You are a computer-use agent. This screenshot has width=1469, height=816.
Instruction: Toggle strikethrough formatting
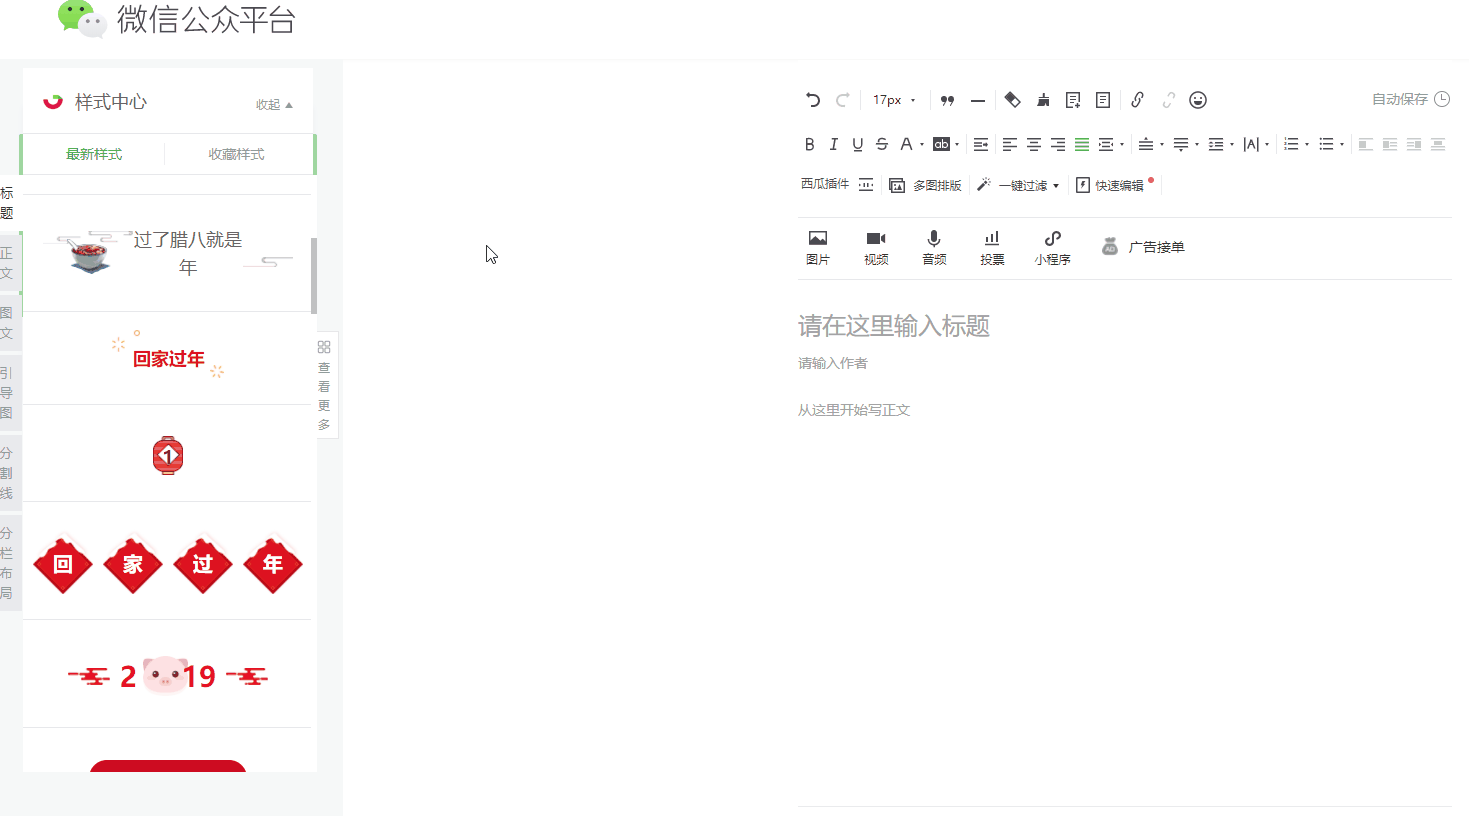coord(881,145)
